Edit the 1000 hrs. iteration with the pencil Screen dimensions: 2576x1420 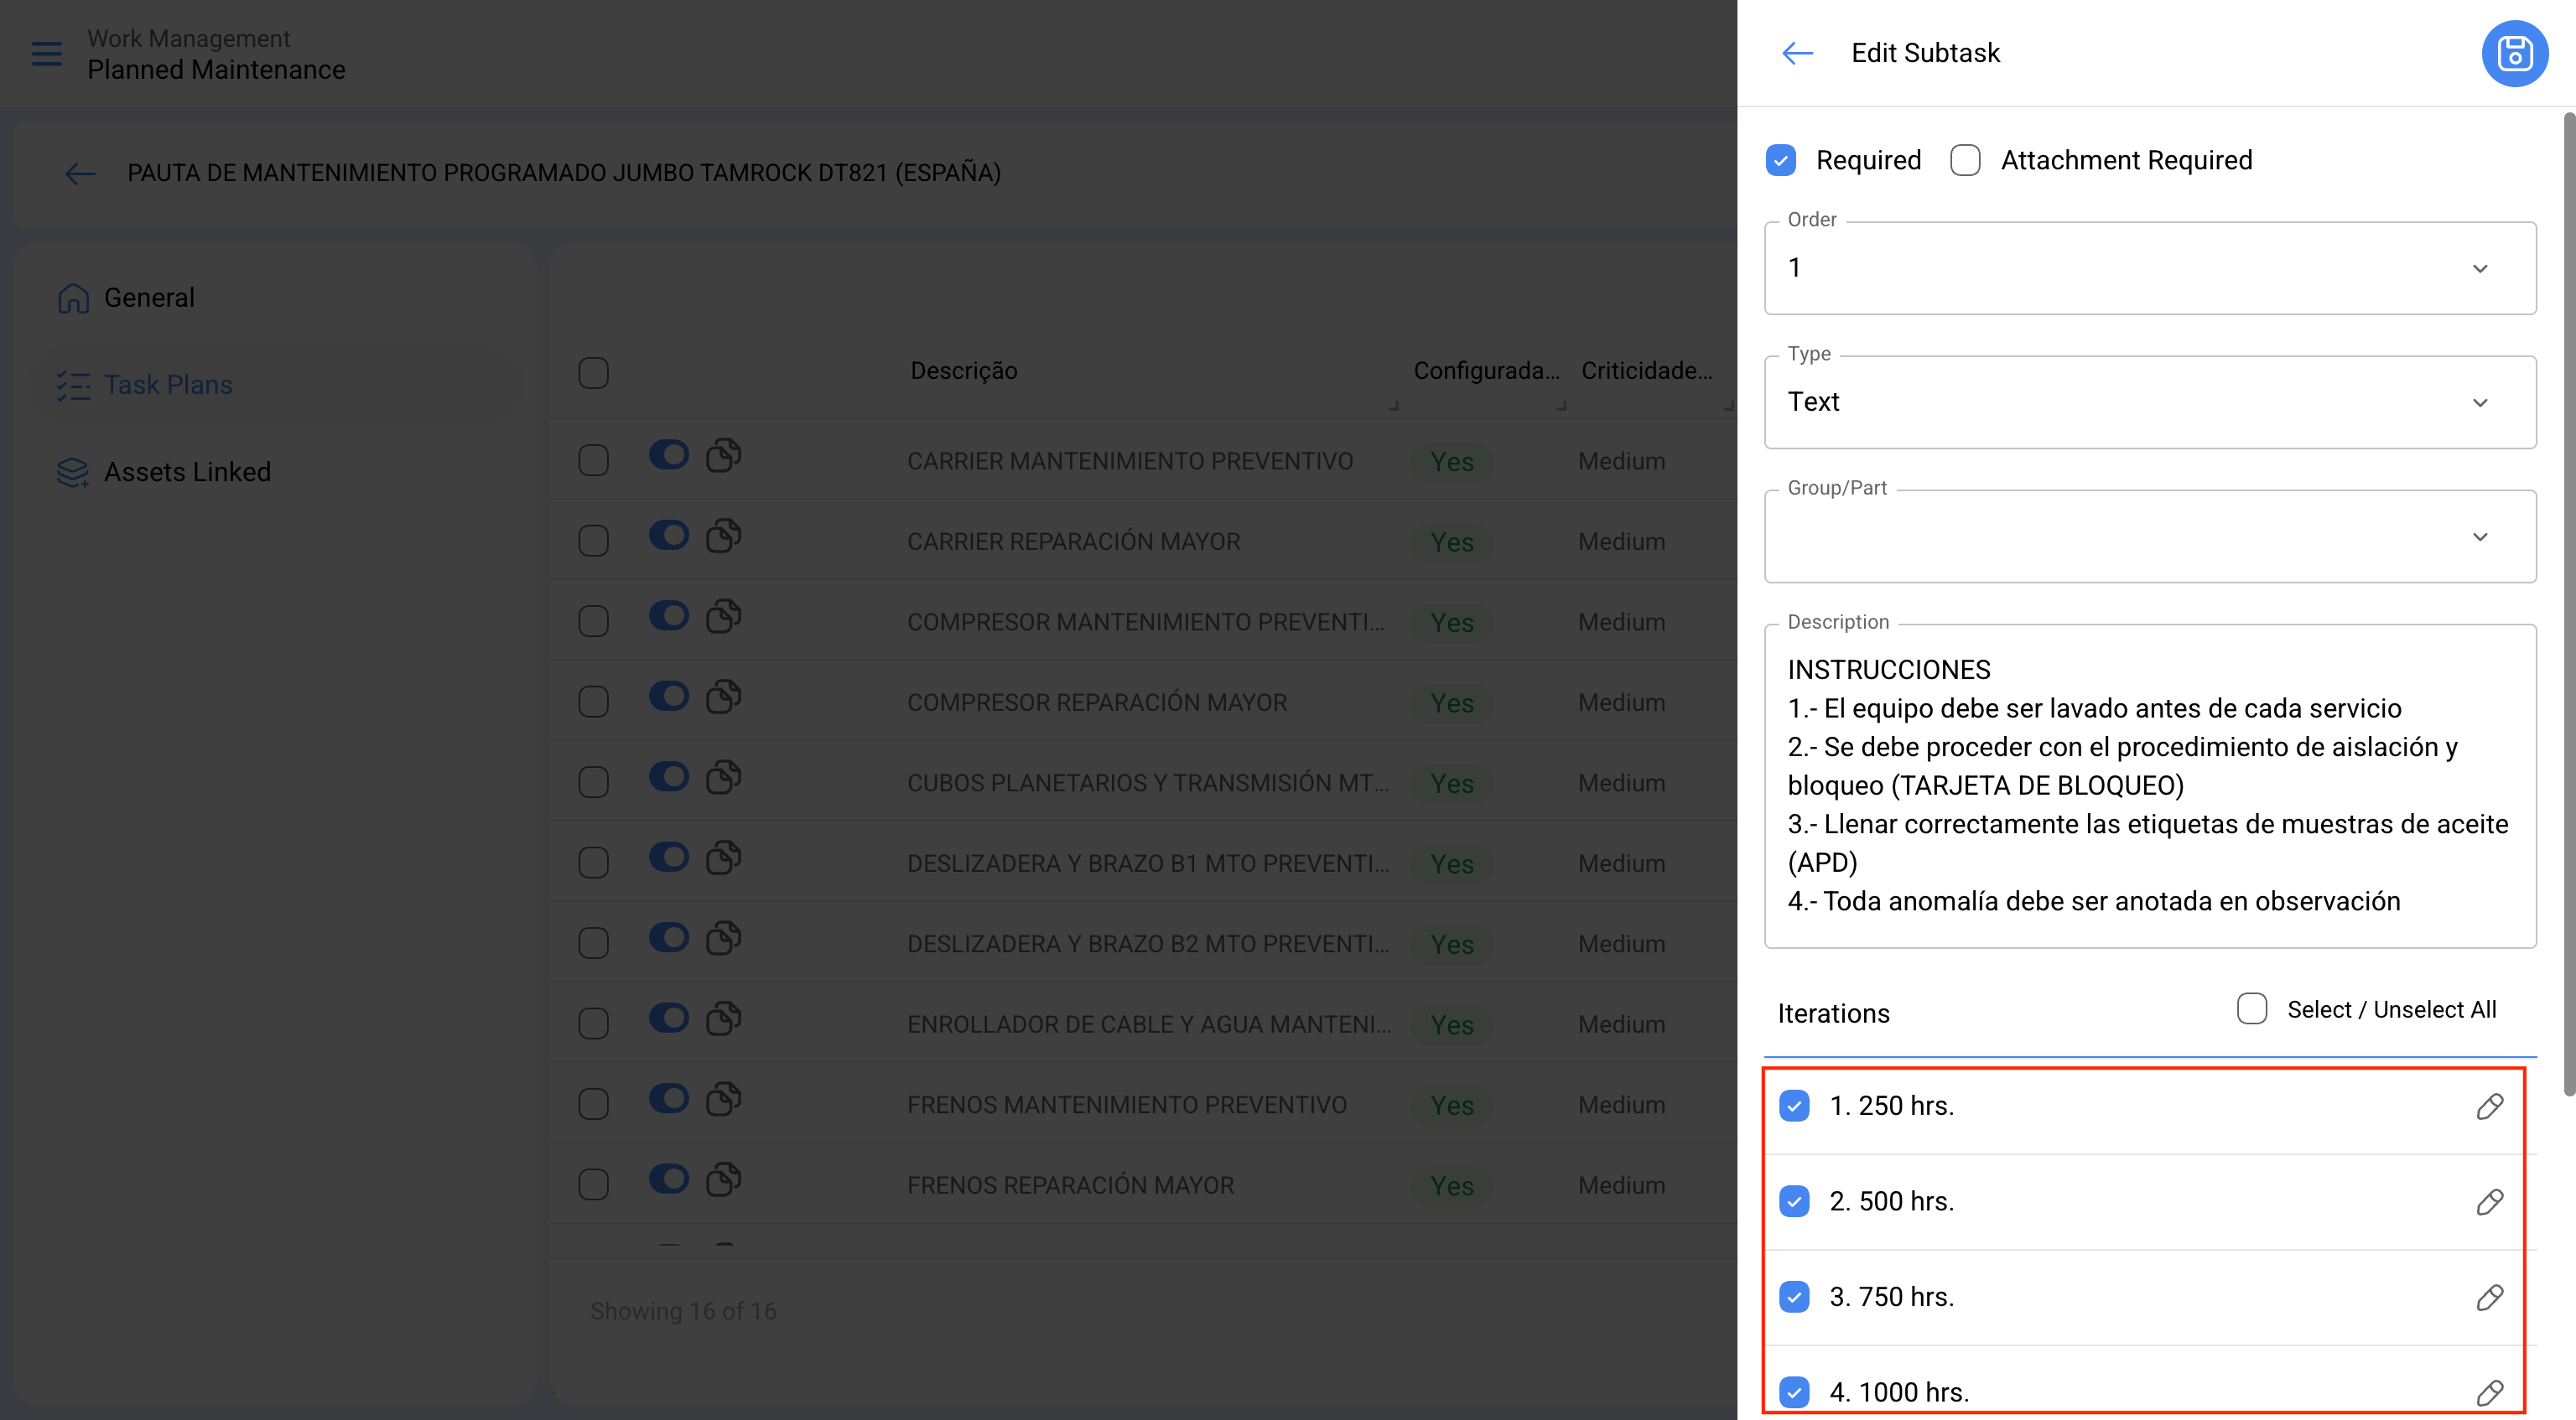(x=2489, y=1392)
